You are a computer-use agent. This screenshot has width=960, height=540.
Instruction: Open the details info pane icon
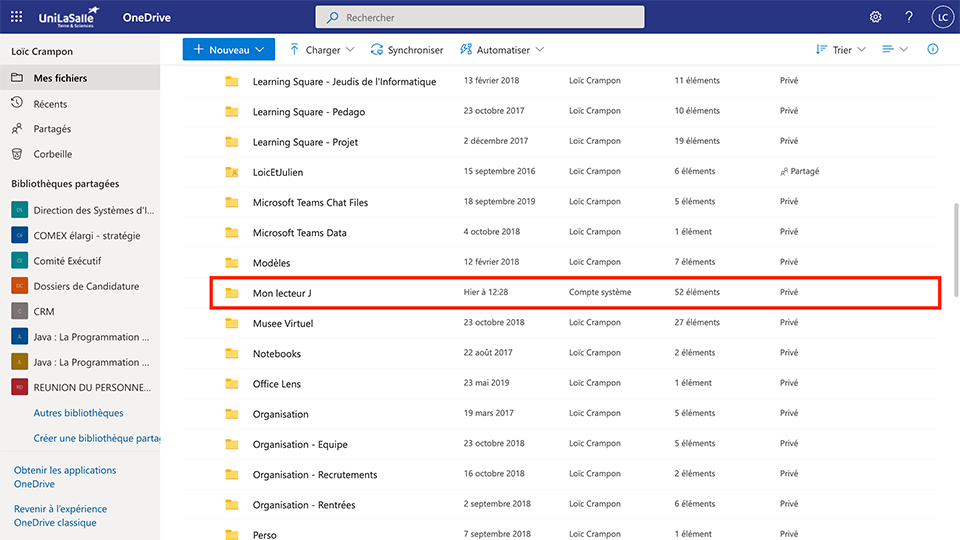[x=932, y=49]
